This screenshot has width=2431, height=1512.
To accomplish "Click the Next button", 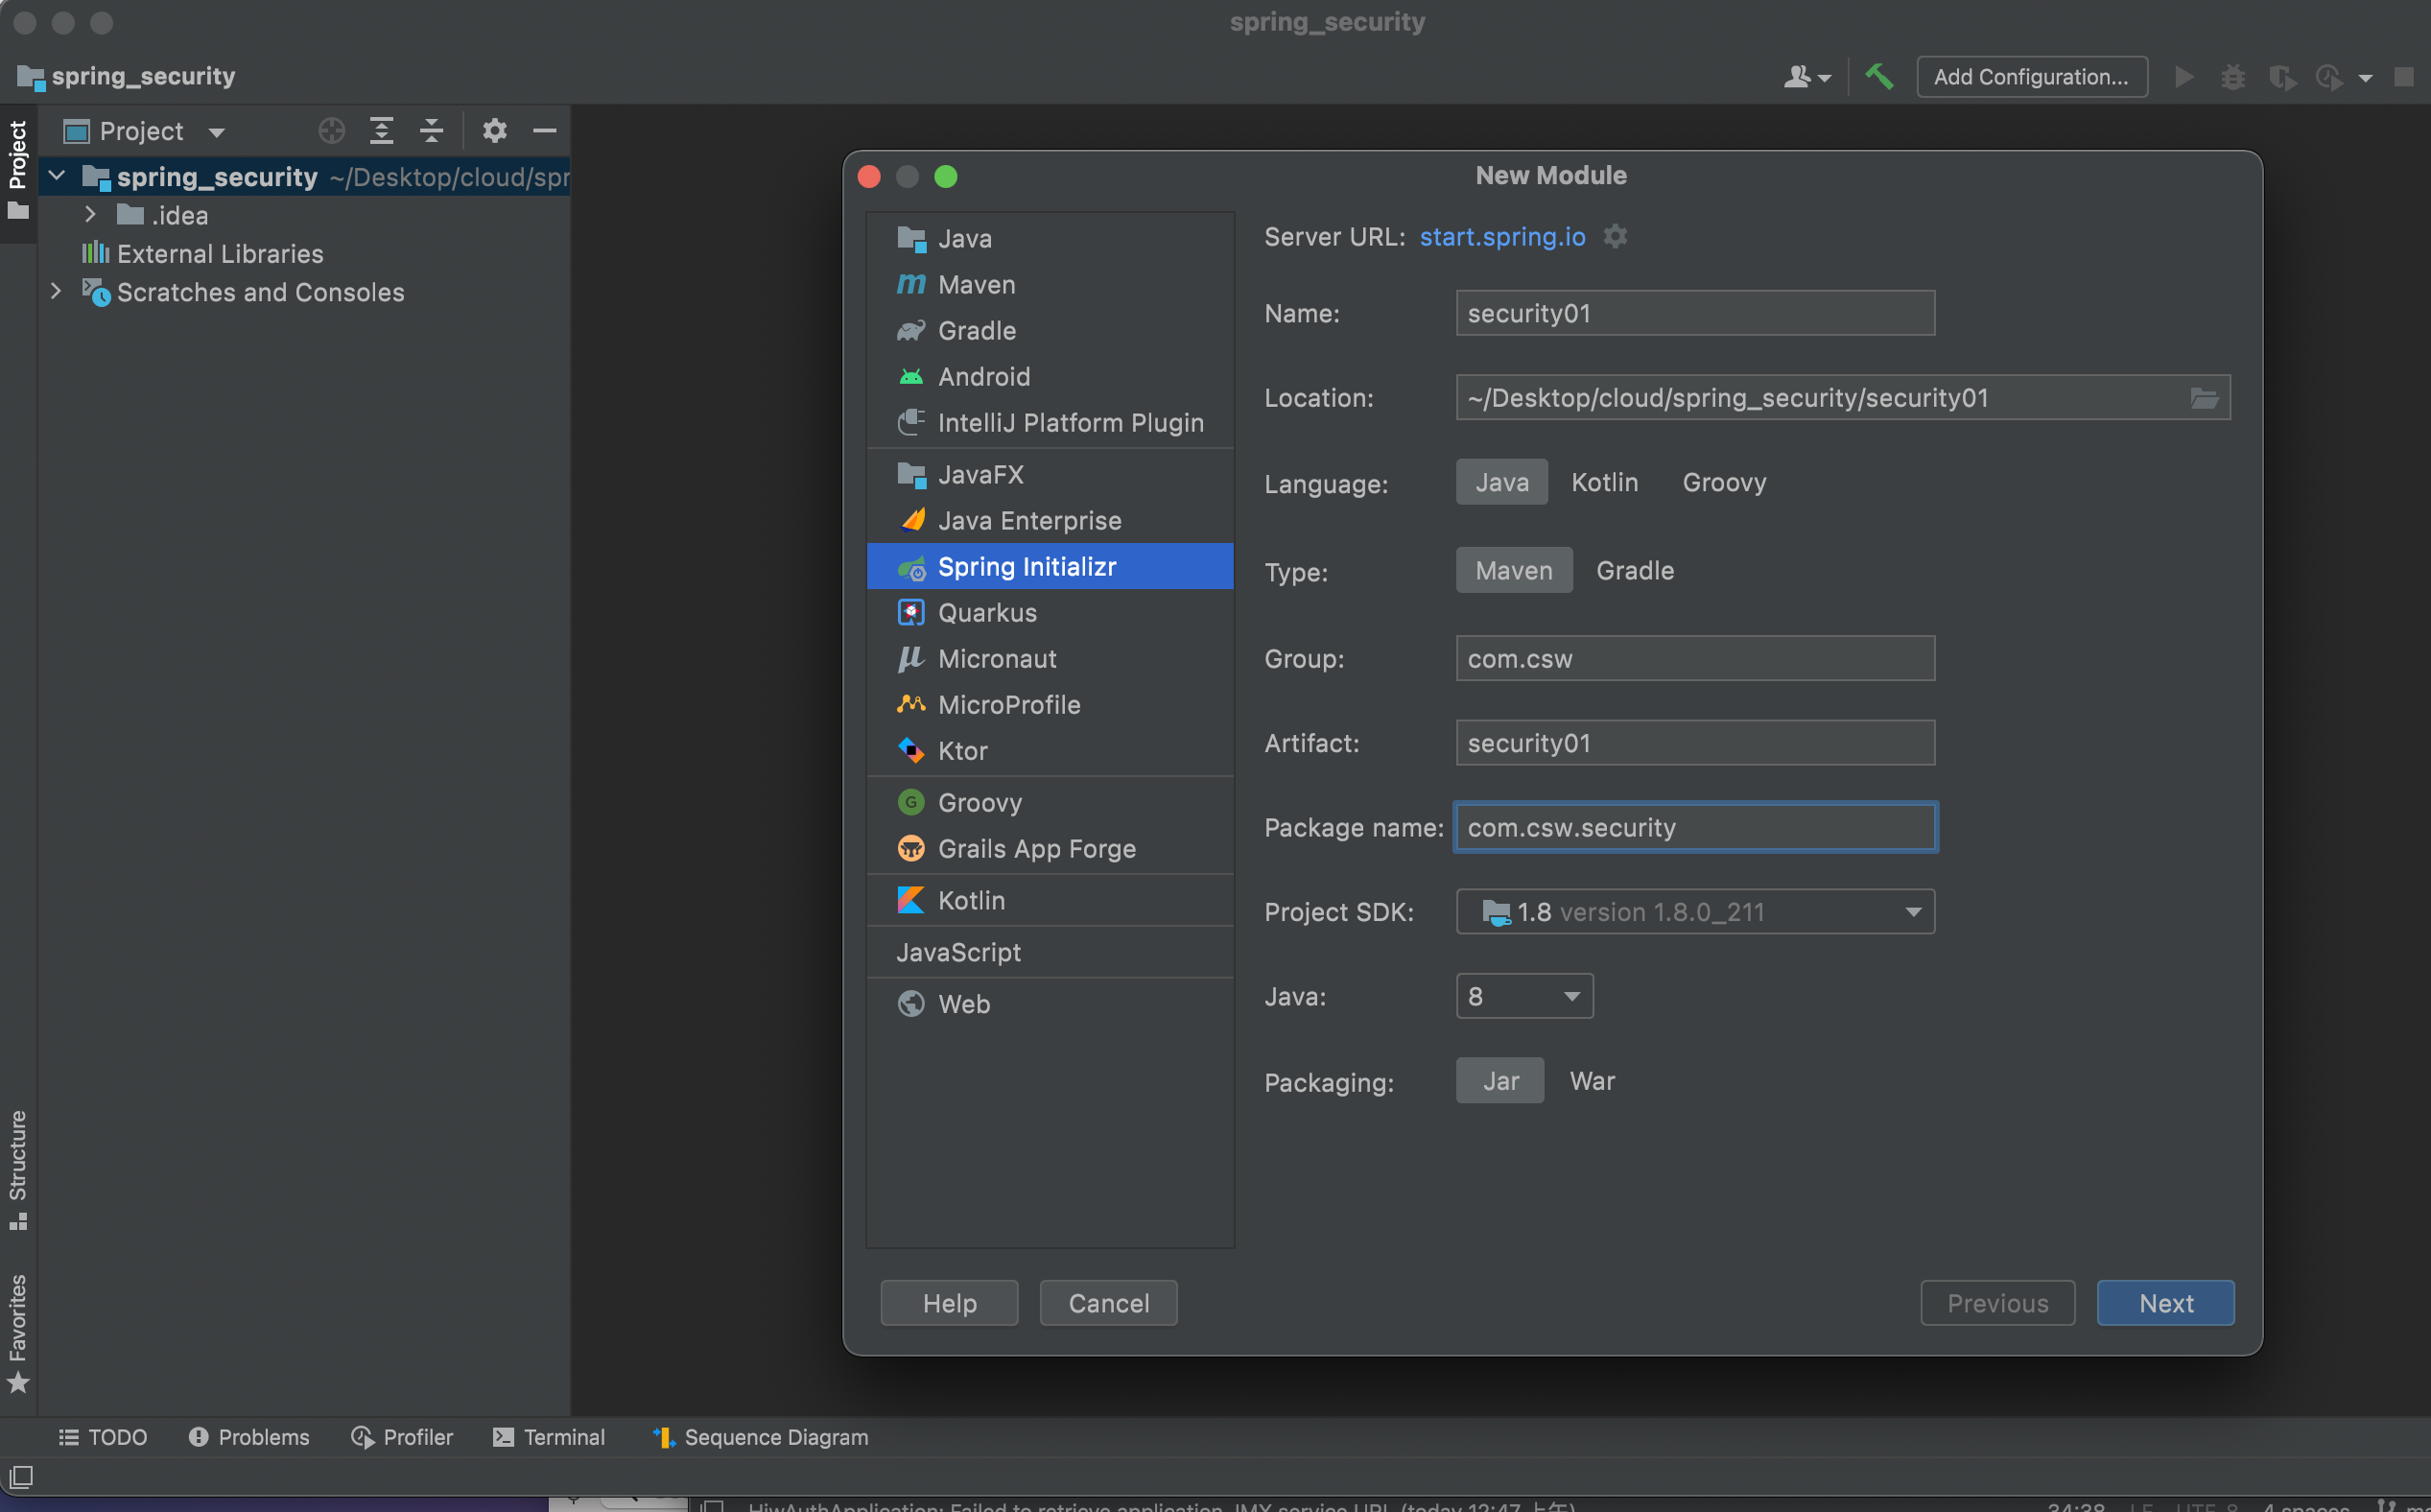I will [x=2165, y=1303].
